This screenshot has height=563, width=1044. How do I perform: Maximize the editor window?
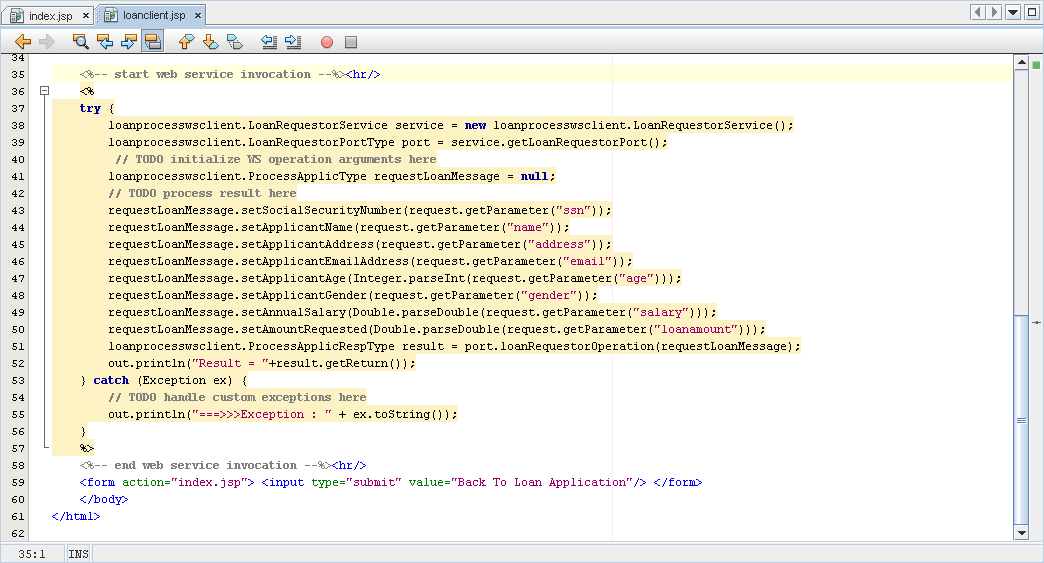point(1032,12)
